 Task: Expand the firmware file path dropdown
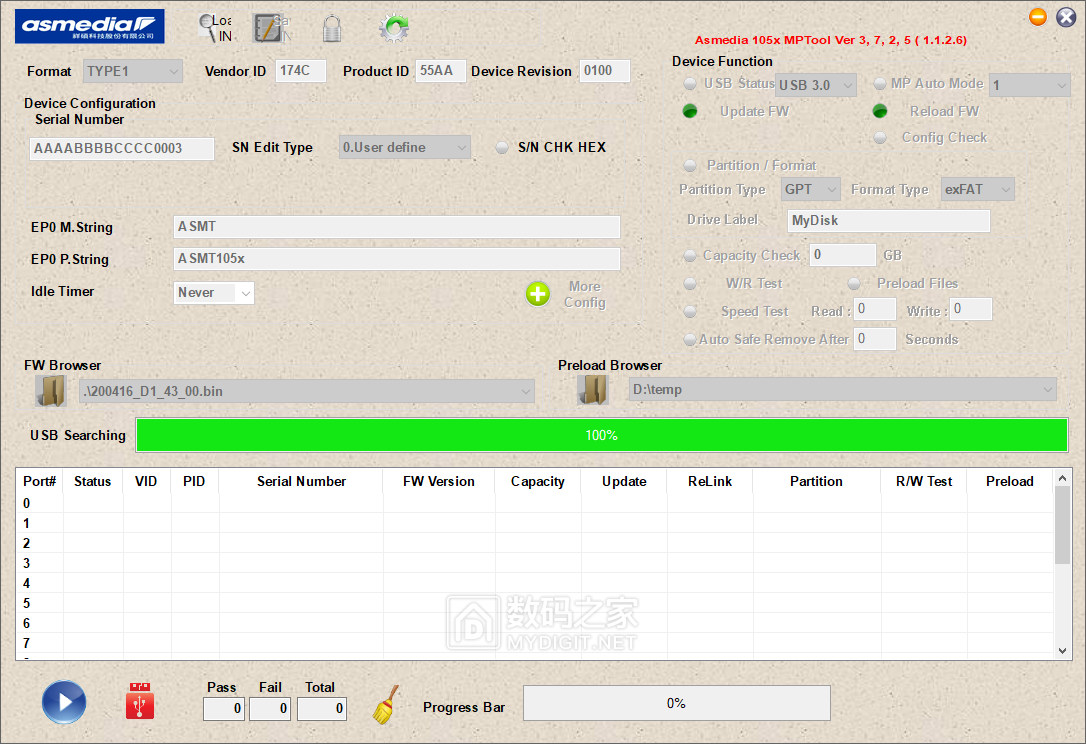pyautogui.click(x=526, y=392)
